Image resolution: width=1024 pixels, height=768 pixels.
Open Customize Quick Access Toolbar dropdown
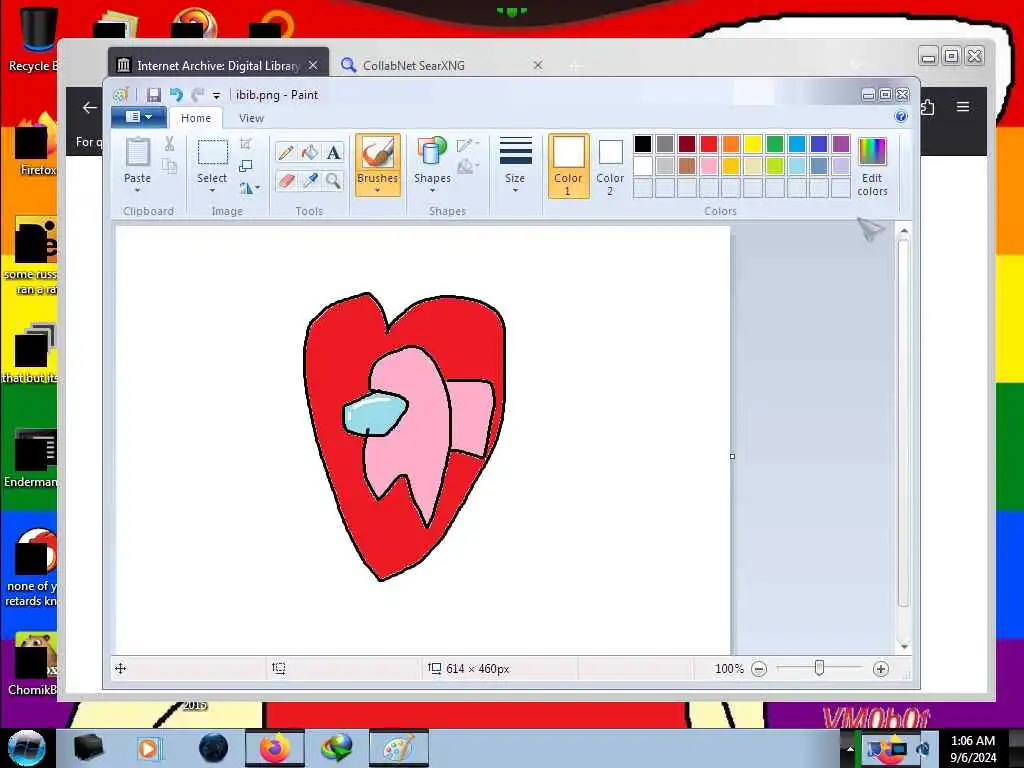click(x=216, y=95)
